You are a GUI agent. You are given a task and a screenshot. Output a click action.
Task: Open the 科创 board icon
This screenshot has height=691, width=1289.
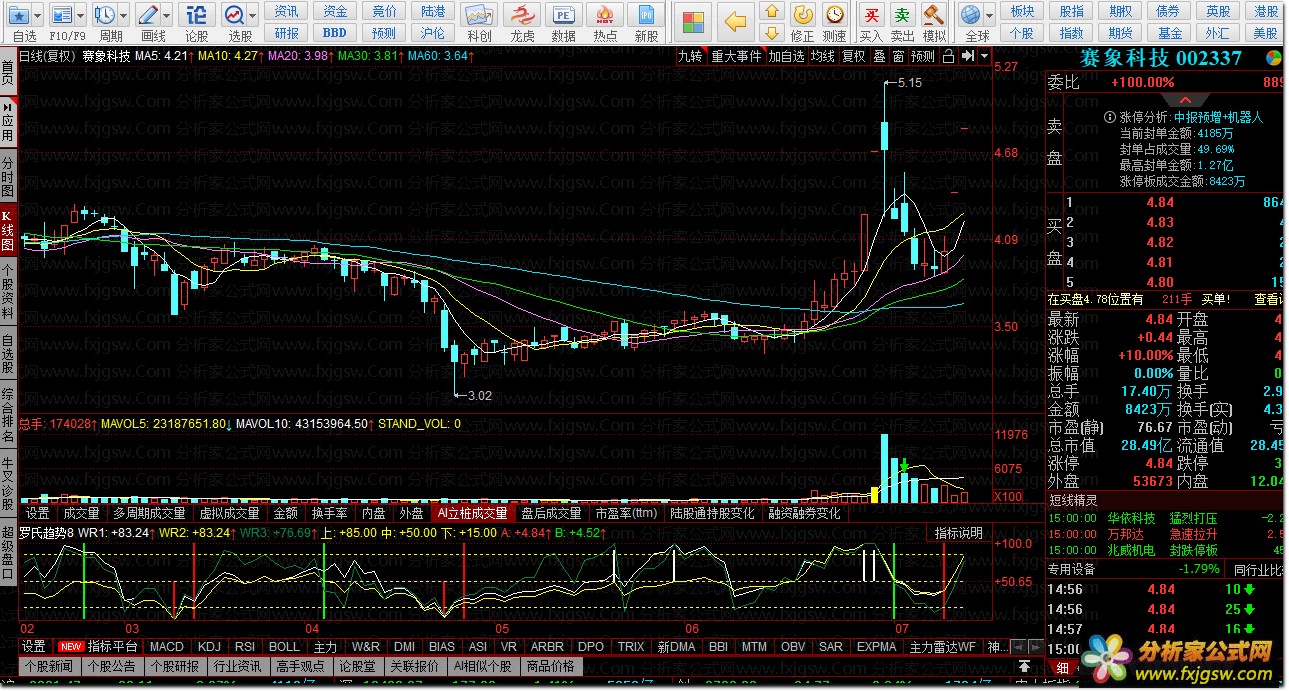click(x=479, y=16)
